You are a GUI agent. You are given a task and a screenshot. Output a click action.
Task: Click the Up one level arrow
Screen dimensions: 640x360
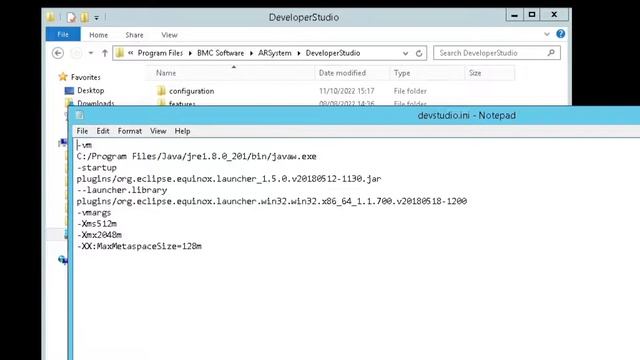(x=104, y=53)
